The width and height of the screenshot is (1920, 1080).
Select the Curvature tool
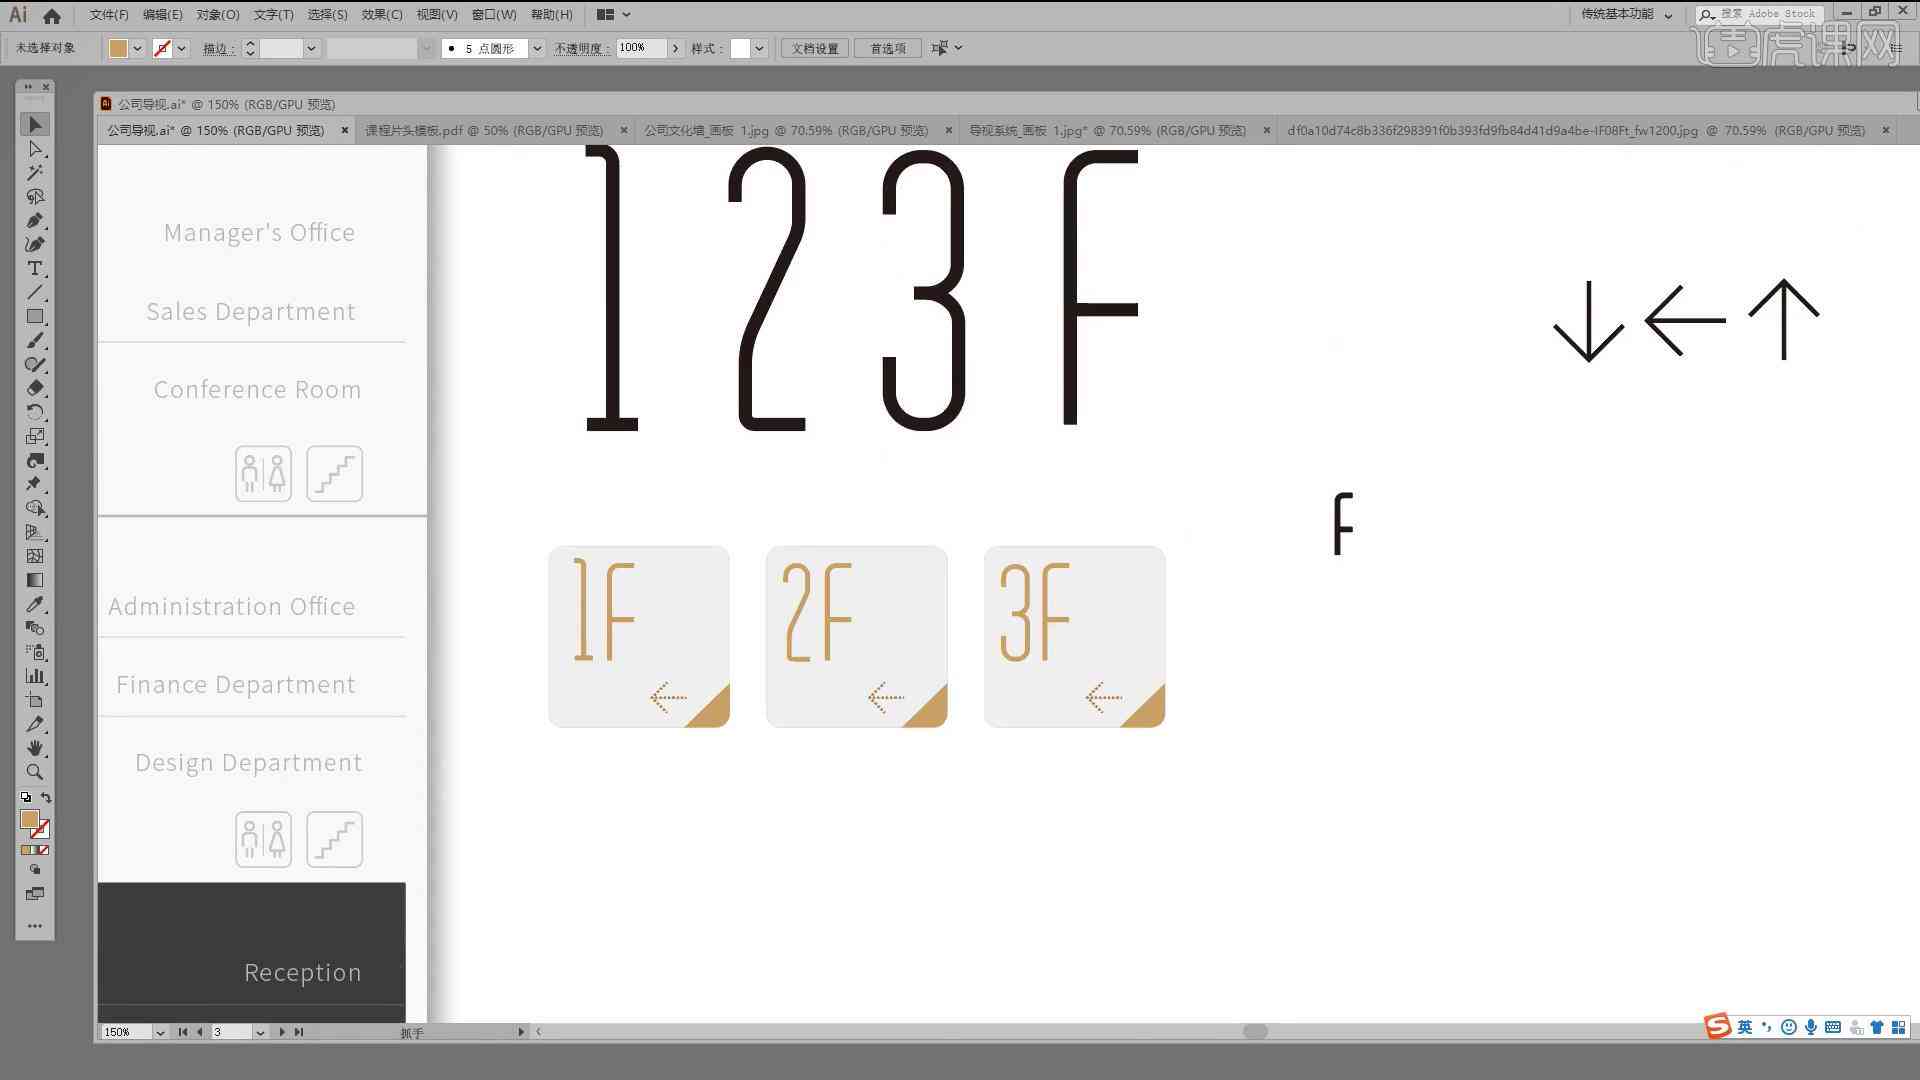tap(35, 245)
